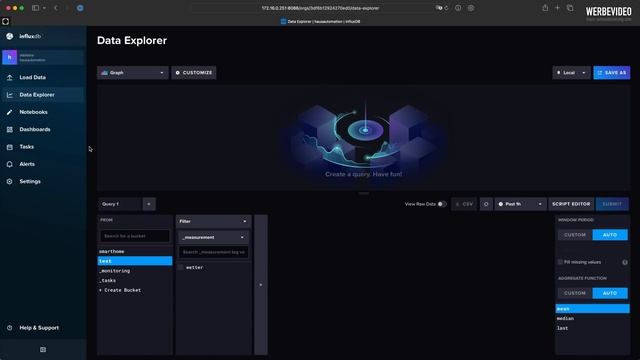Select the test bucket
The height and width of the screenshot is (360, 640).
(135, 261)
